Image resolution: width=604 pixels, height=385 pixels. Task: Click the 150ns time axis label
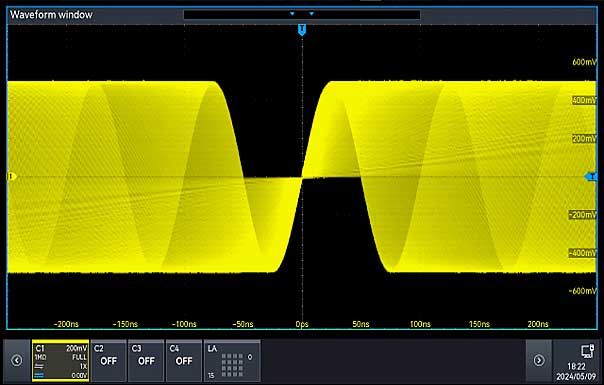coord(479,324)
